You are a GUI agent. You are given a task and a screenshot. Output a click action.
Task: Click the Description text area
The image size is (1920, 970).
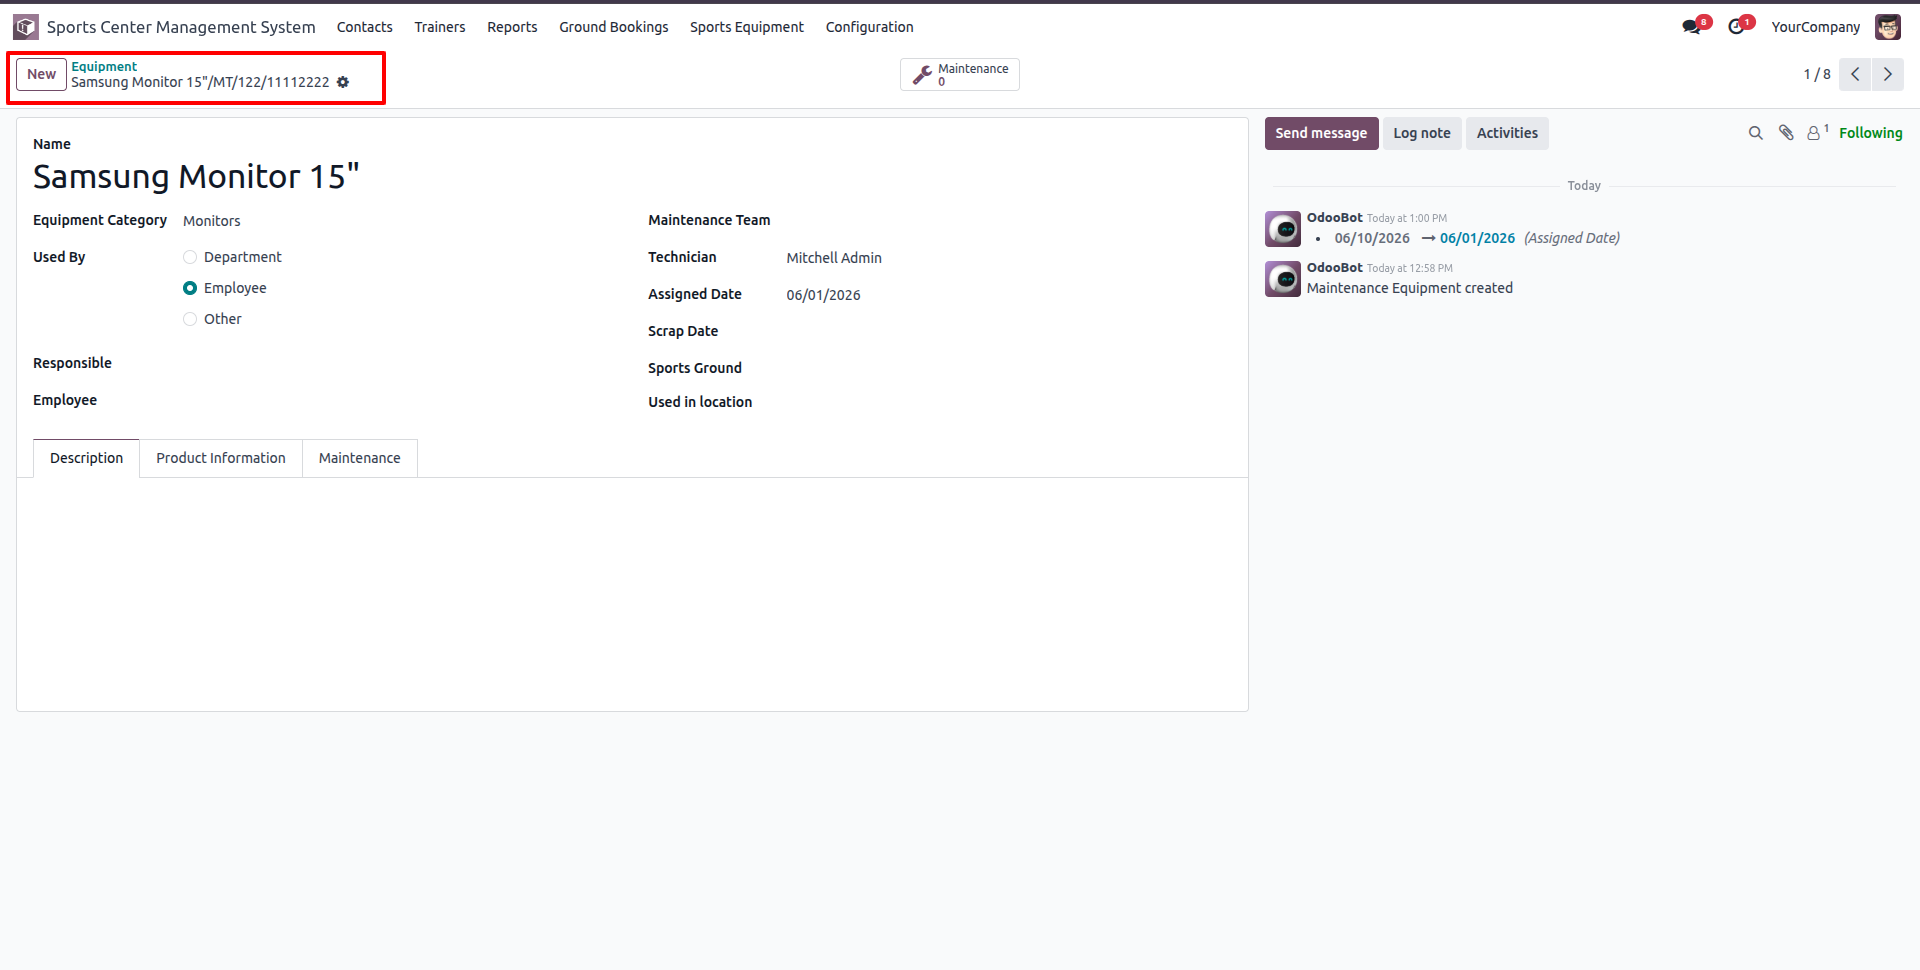pos(632,594)
